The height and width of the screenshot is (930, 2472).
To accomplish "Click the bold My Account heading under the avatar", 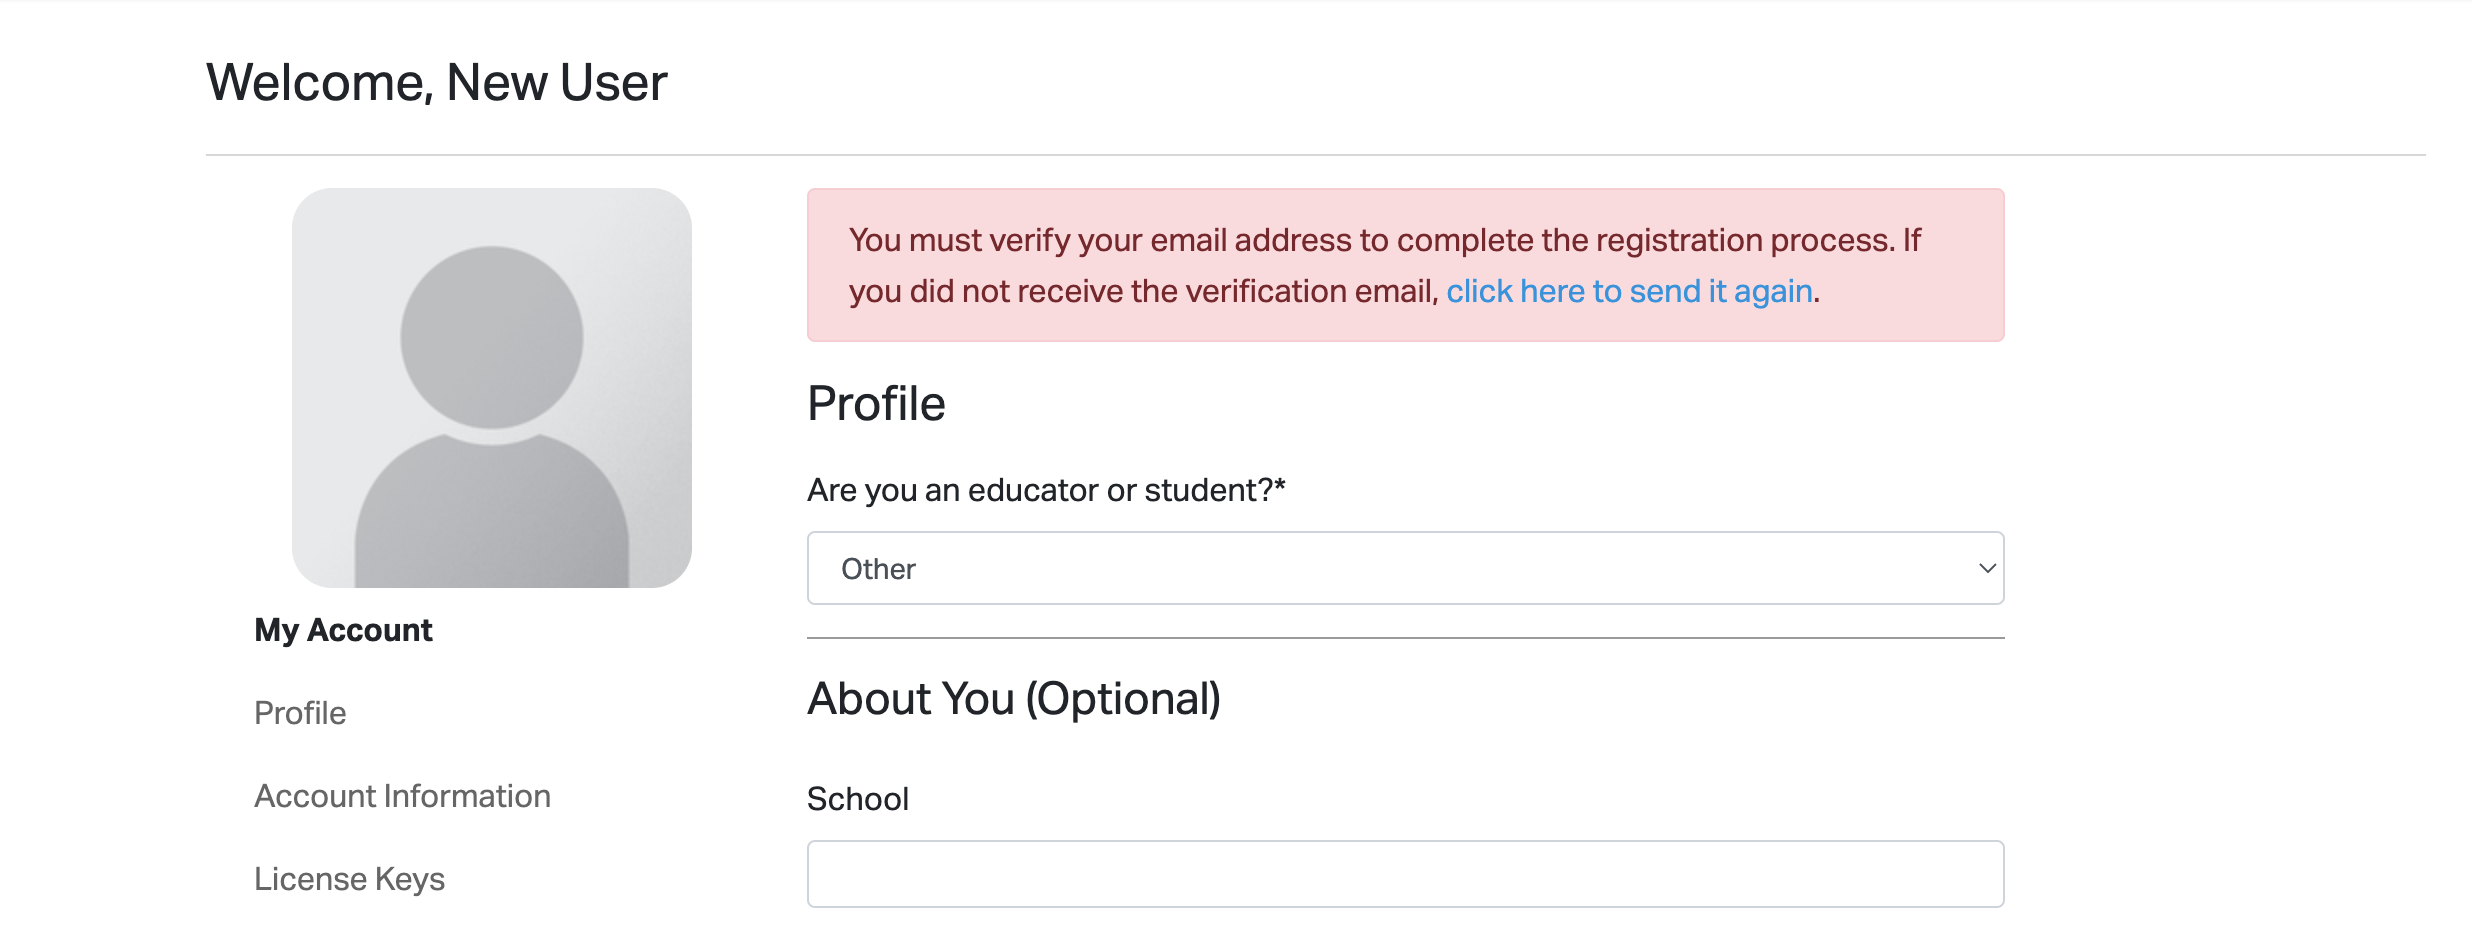I will coord(343,630).
